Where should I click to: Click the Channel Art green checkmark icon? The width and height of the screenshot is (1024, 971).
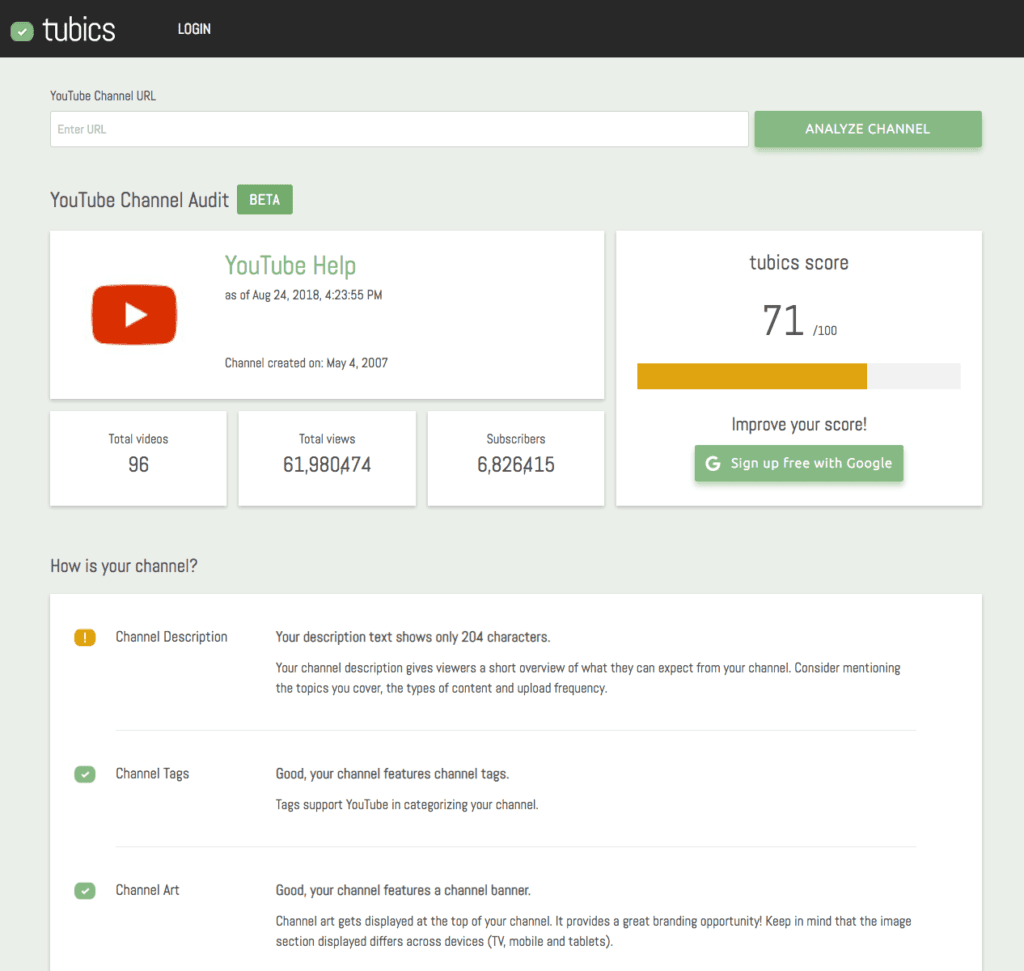pos(85,891)
